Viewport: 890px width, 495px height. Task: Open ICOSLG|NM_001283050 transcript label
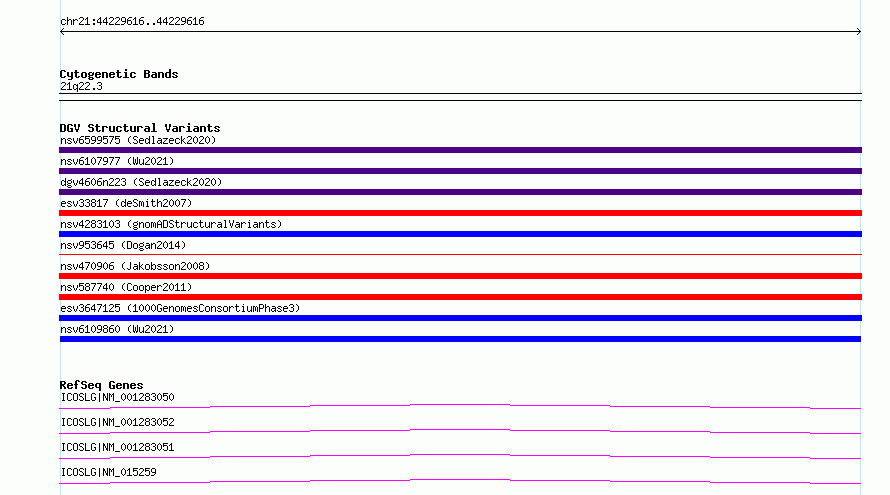(117, 397)
